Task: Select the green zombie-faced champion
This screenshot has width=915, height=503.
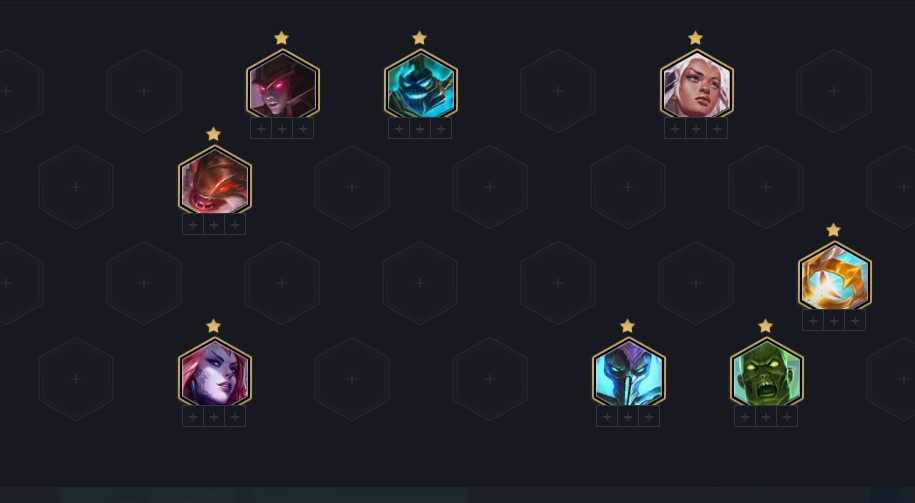Action: point(766,372)
